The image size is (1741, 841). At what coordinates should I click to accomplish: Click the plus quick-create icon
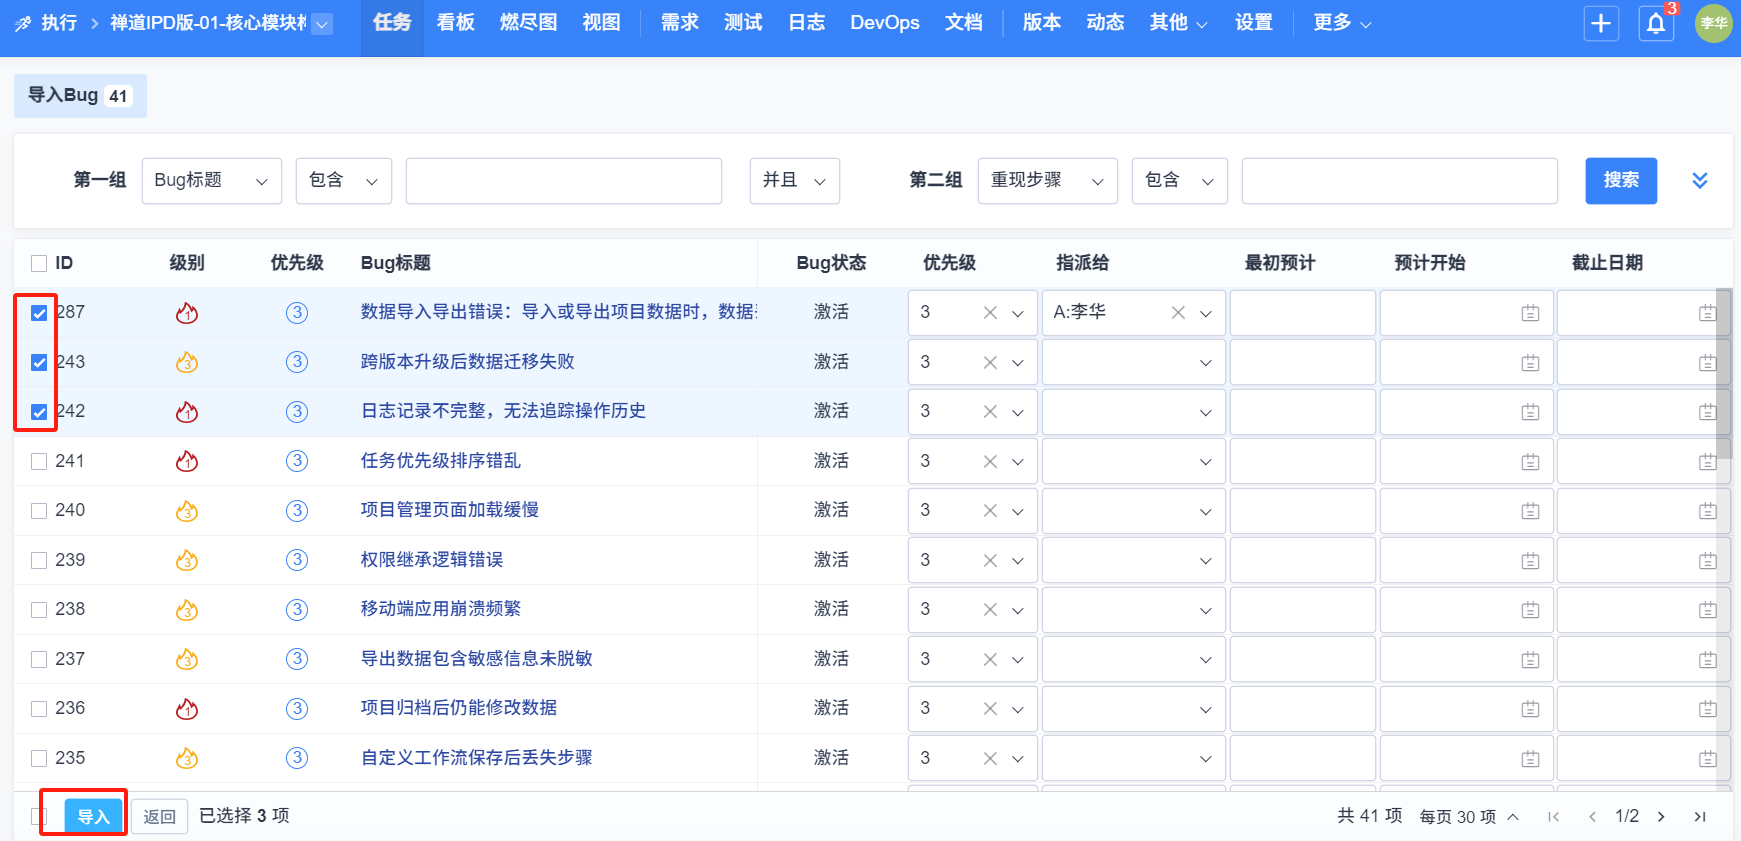coord(1601,23)
